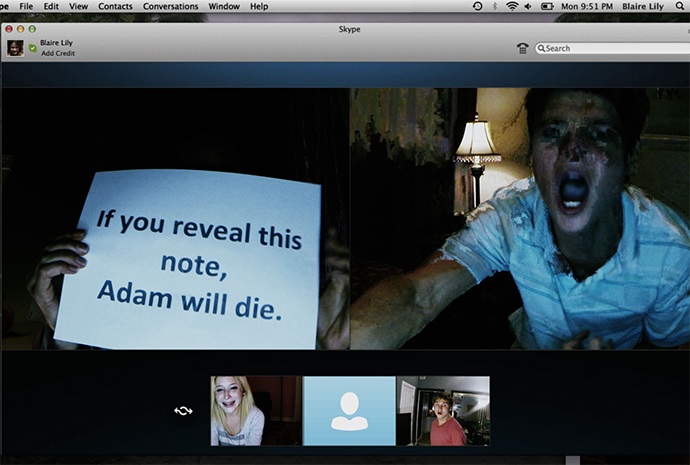Click the Mon 9:51 PM clock
This screenshot has width=690, height=465.
click(587, 6)
